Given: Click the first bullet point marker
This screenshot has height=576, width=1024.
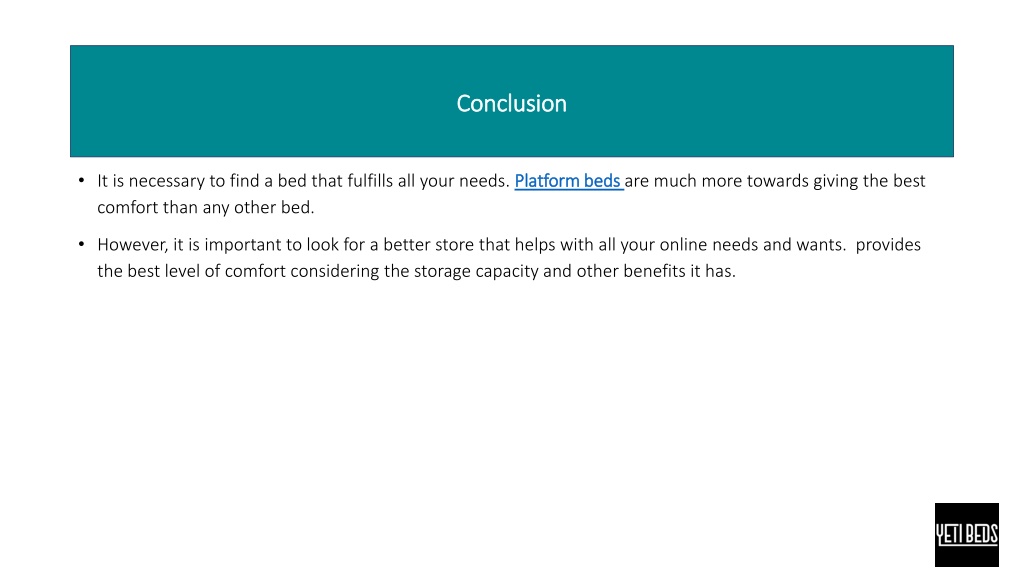Looking at the screenshot, I should click(x=82, y=180).
